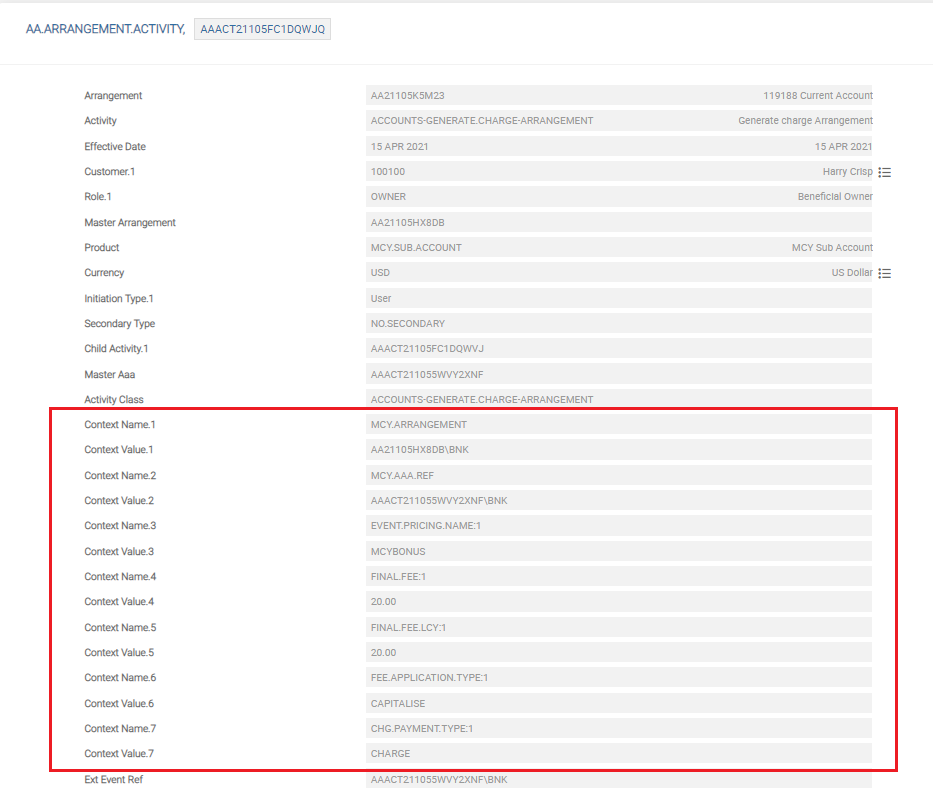Click the list icon next to Harry Crisp
The height and width of the screenshot is (788, 933).
coord(884,172)
